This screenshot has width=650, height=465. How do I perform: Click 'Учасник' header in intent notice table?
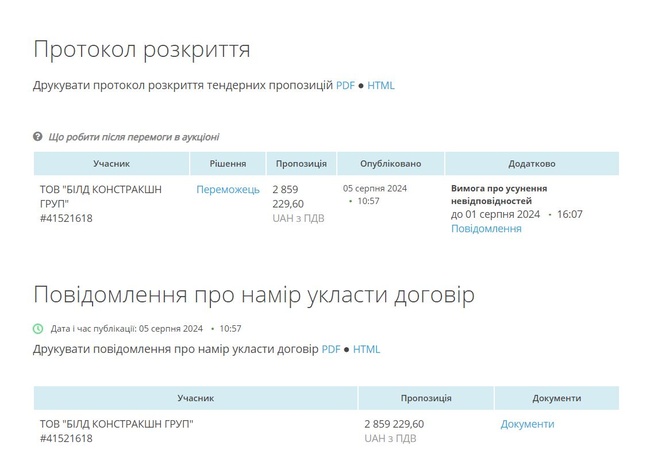196,398
